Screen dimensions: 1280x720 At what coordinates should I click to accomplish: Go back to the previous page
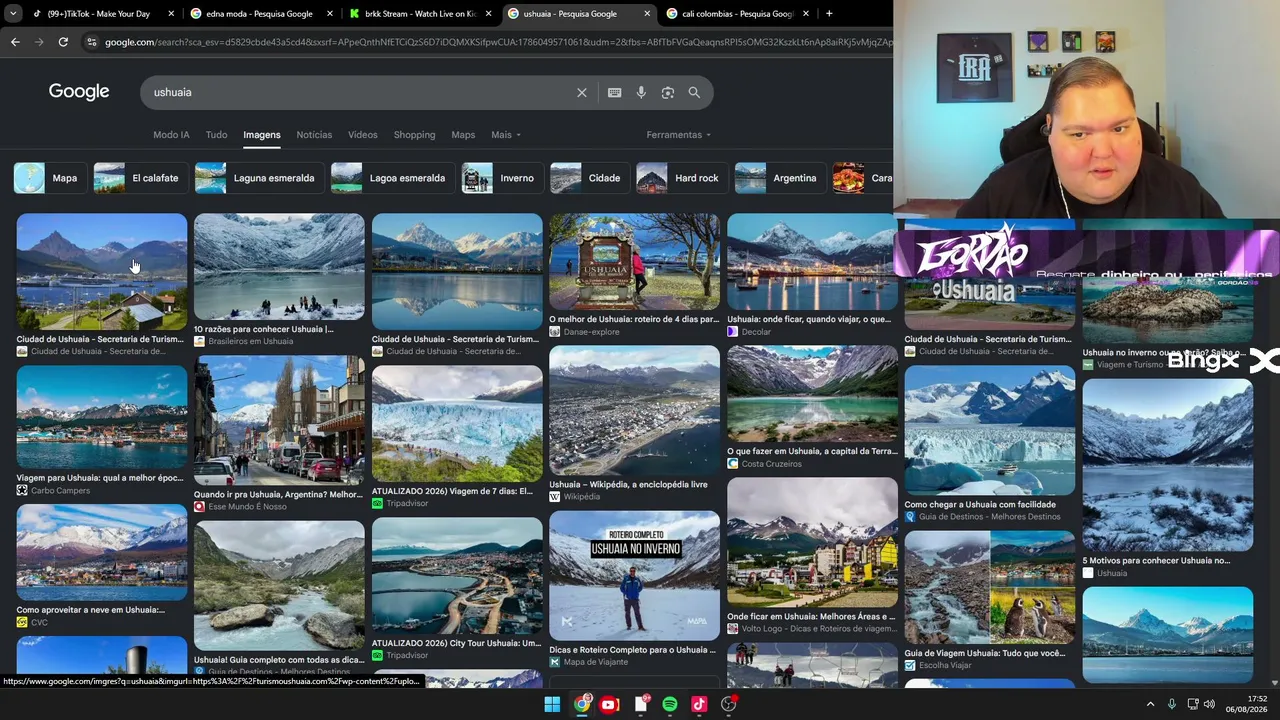[15, 42]
